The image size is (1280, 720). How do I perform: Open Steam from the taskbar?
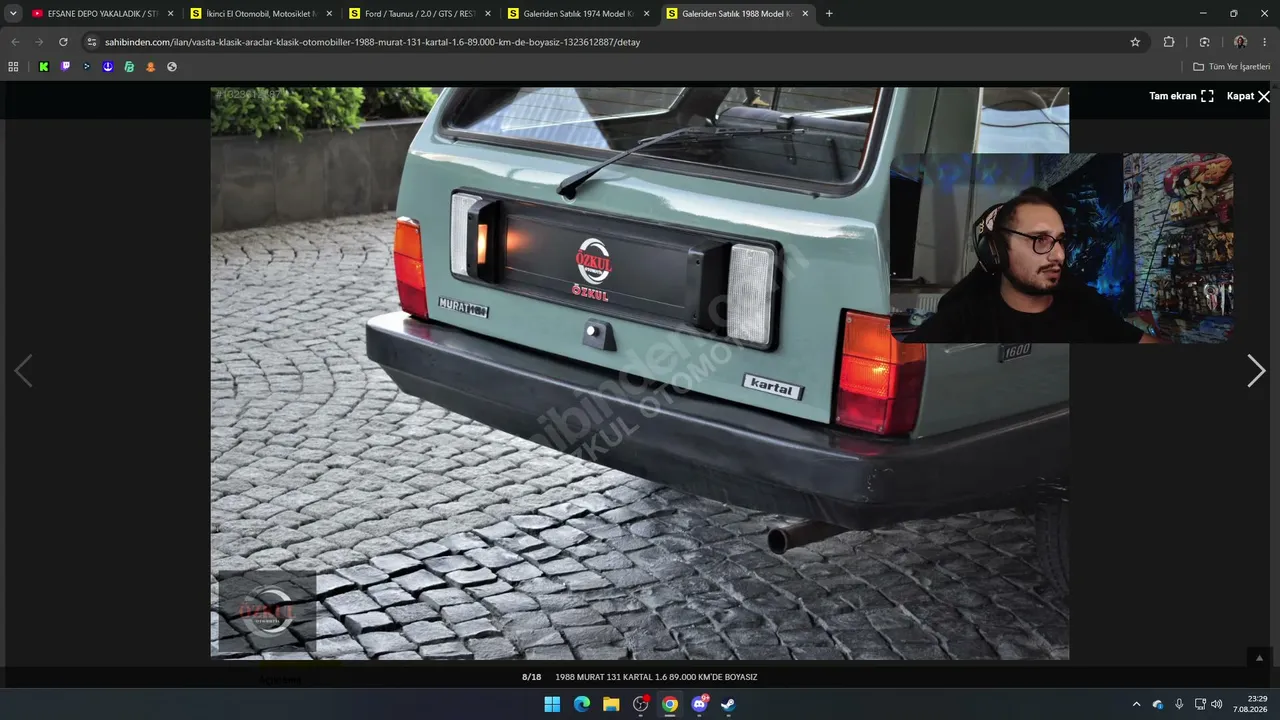point(728,704)
